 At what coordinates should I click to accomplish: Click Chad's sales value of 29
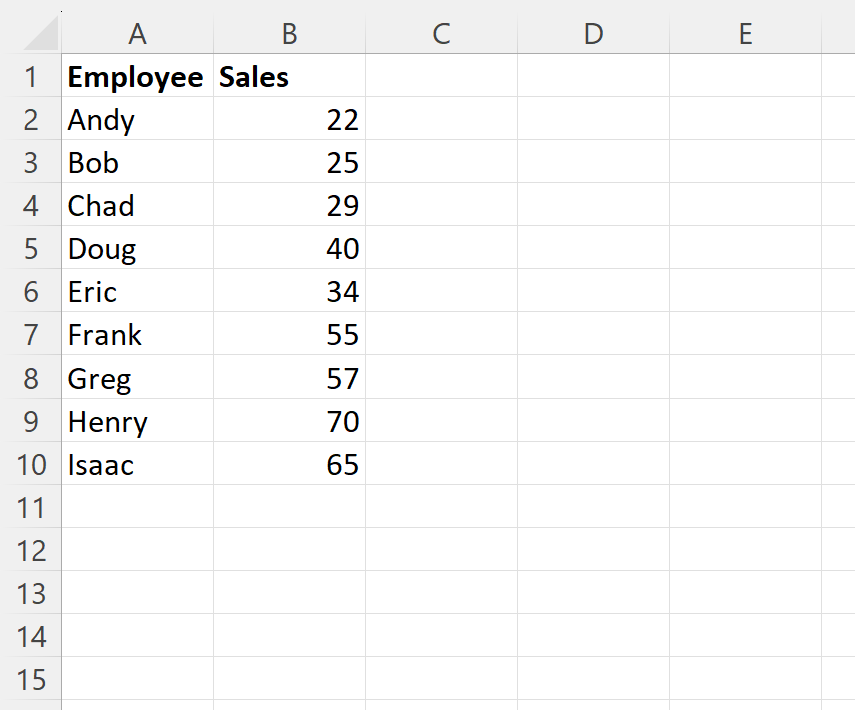tap(289, 206)
